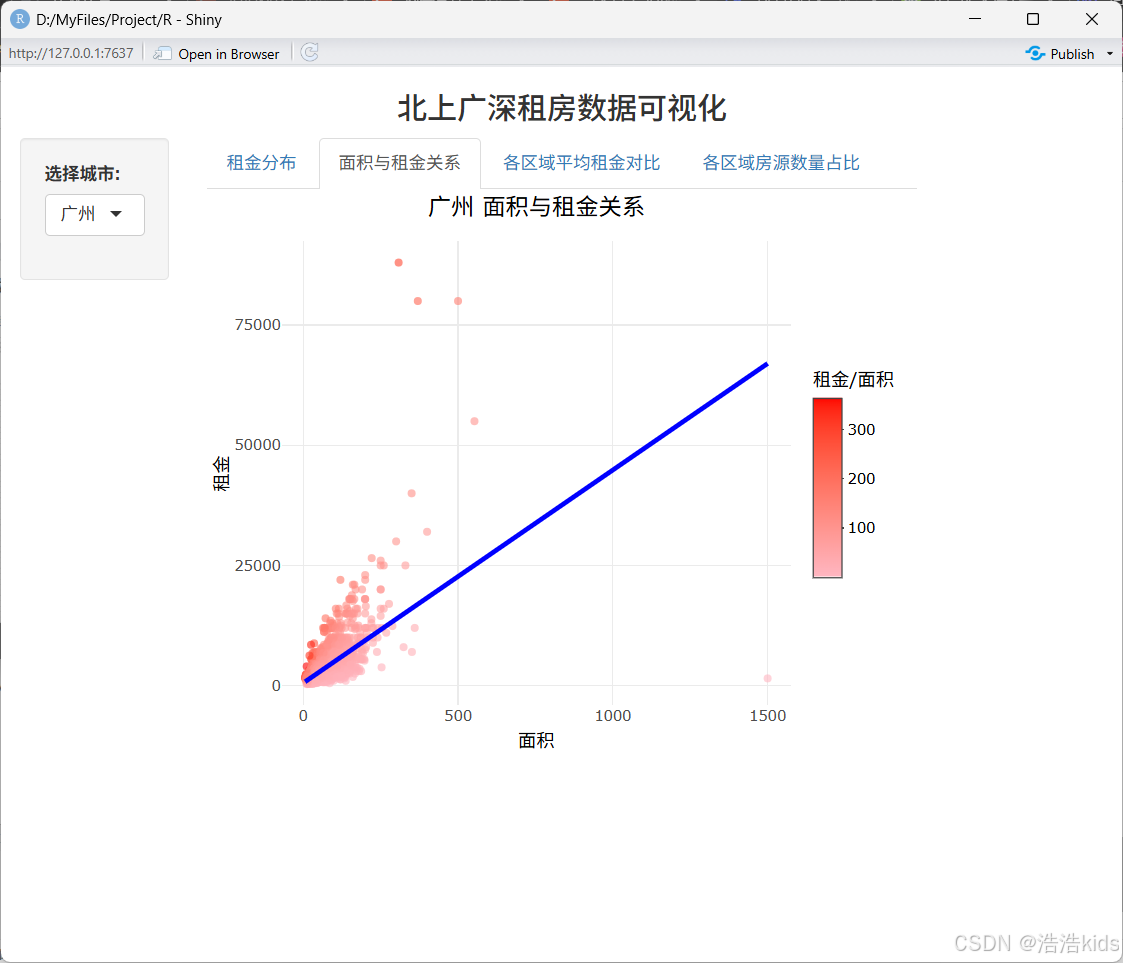This screenshot has width=1123, height=963.
Task: Click the reload app icon
Action: click(309, 53)
